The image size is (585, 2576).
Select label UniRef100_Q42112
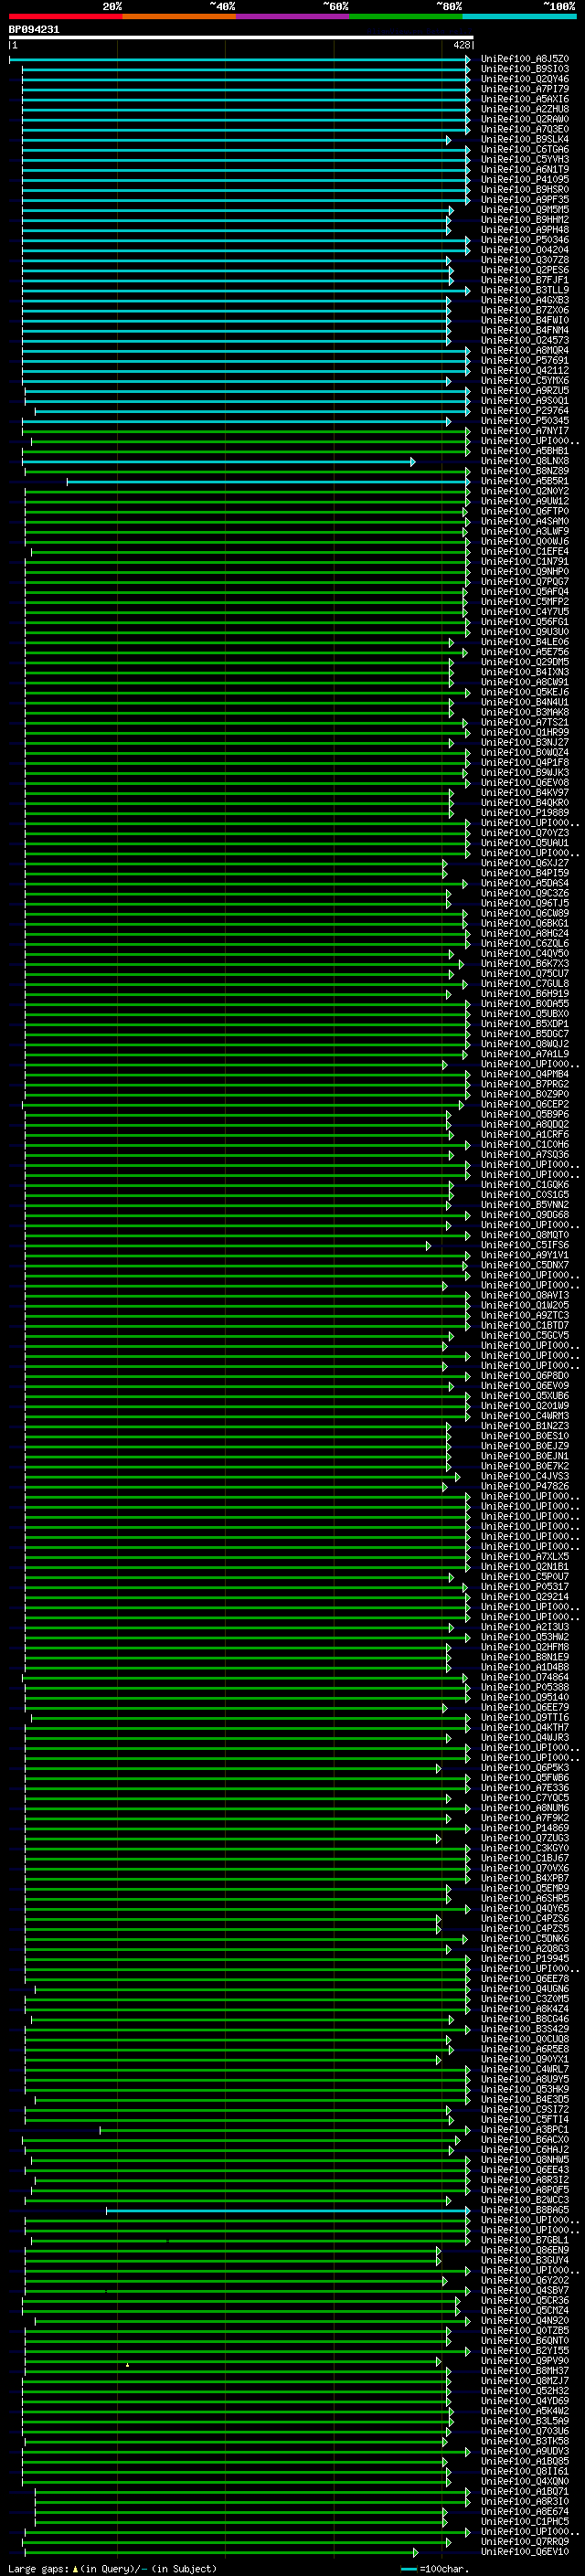point(525,370)
